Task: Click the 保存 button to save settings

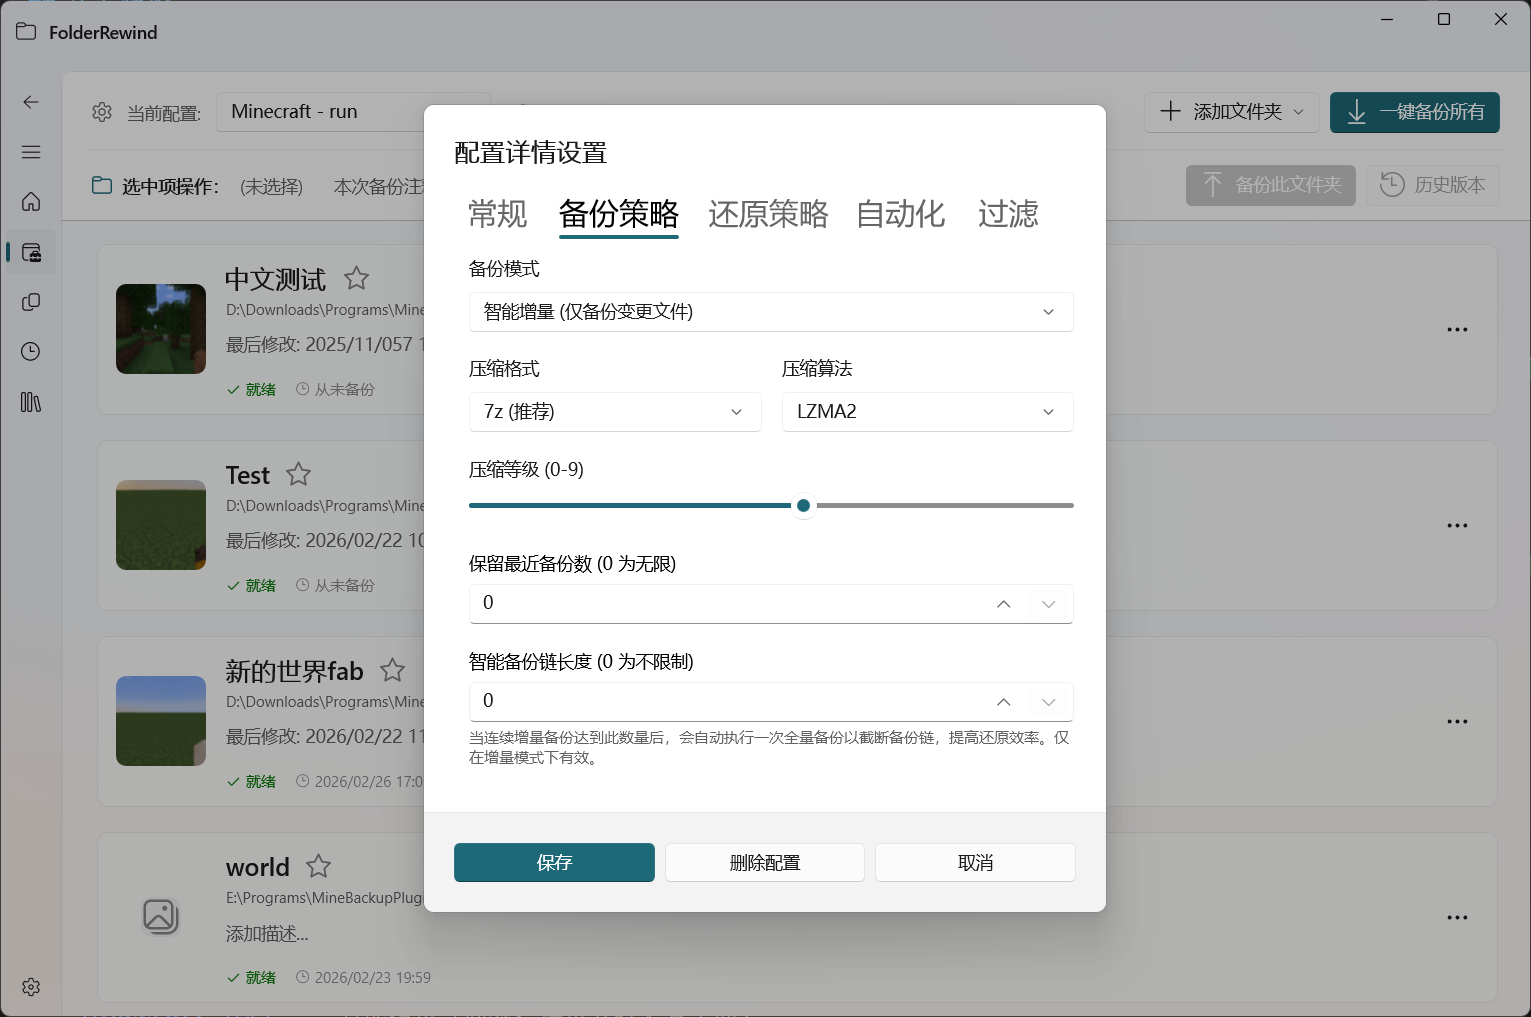Action: 554,862
